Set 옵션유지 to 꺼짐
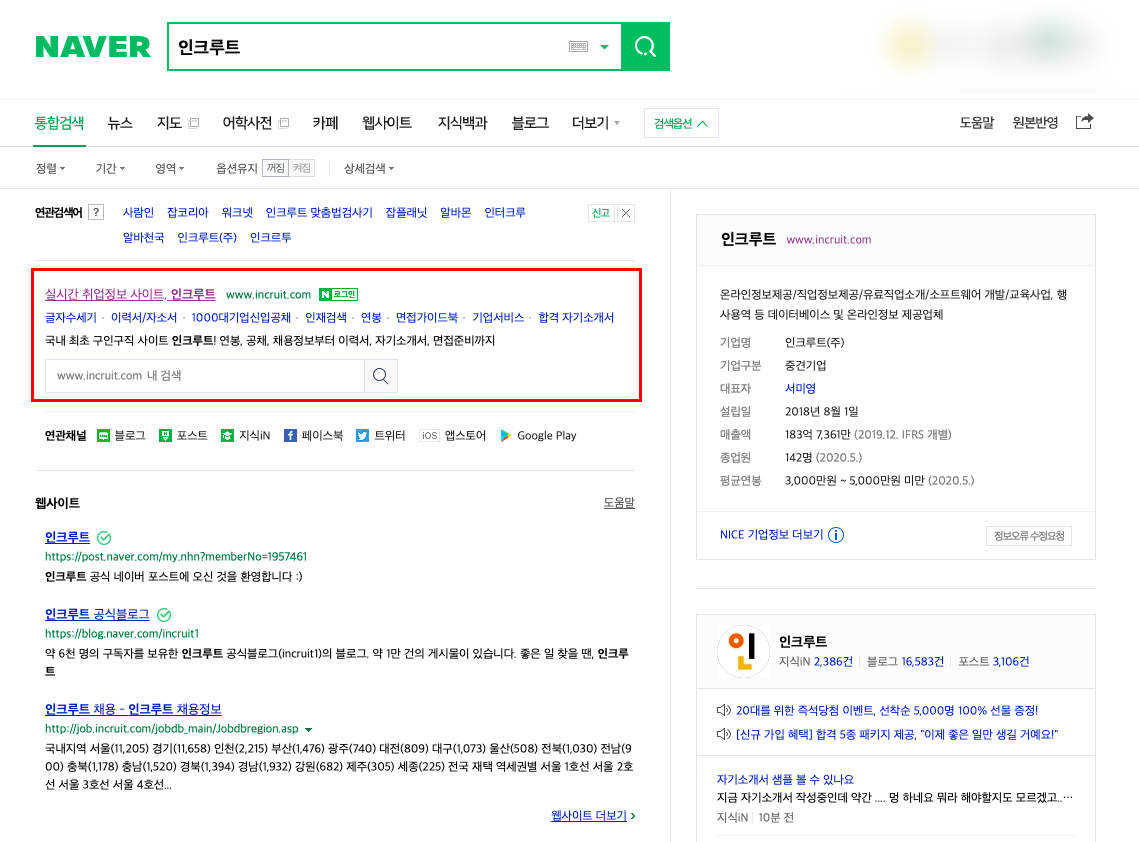Viewport: 1139px width, 842px height. (x=275, y=168)
